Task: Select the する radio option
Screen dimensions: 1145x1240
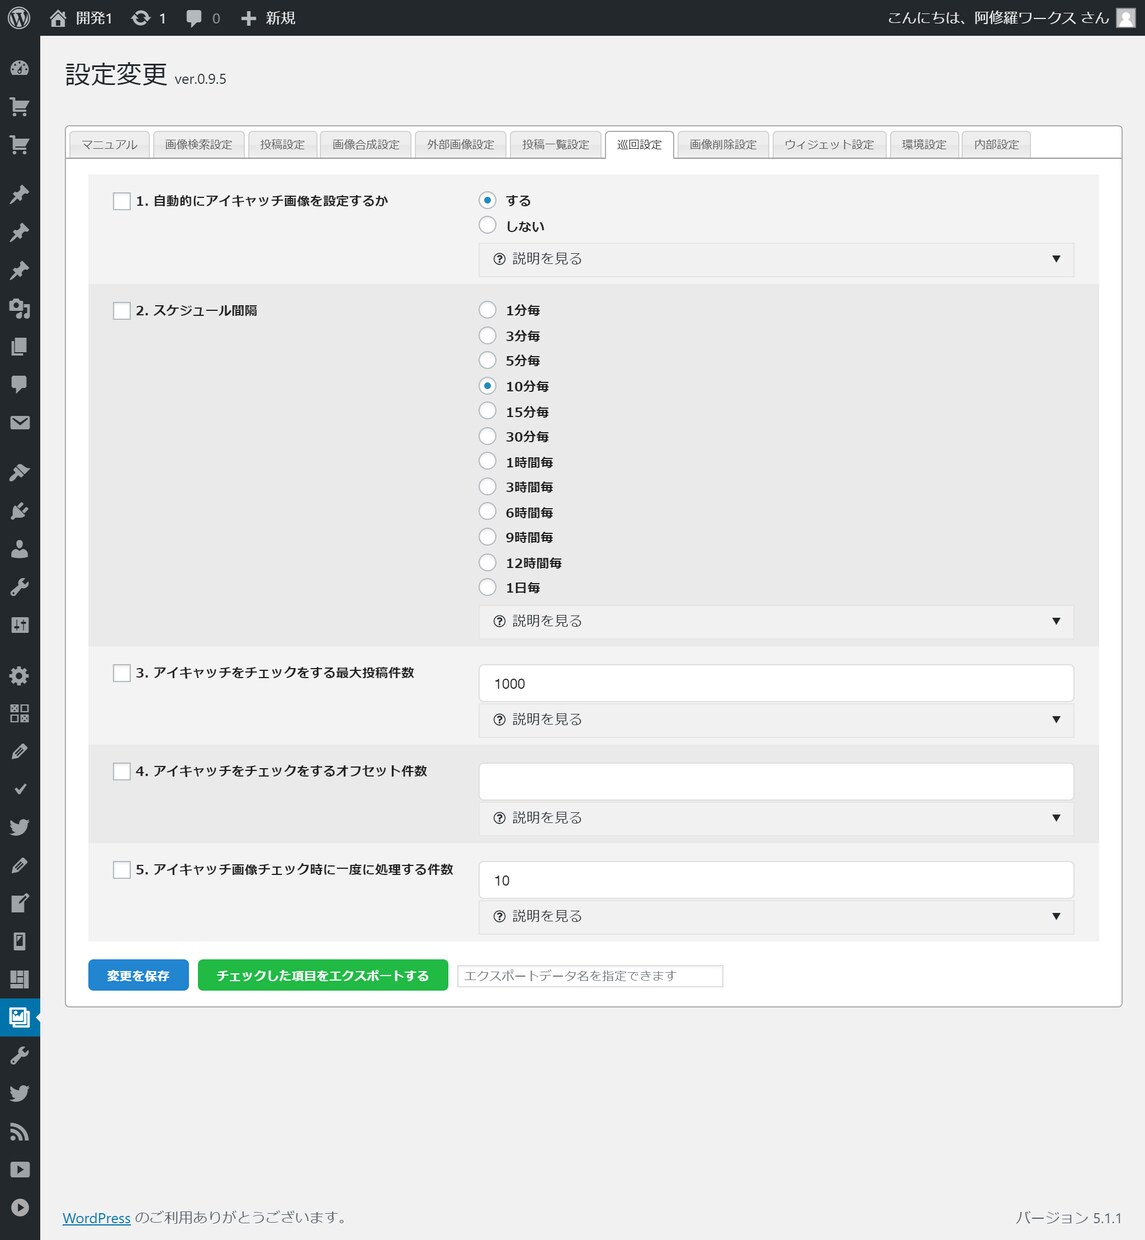Action: click(488, 200)
